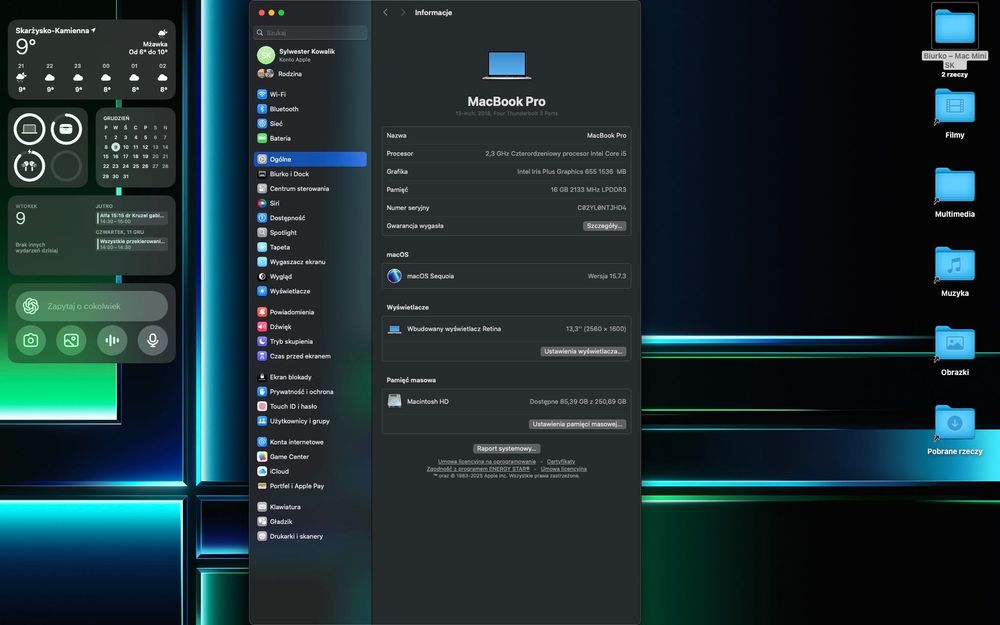The image size is (1000, 625).
Task: Open Biurko i Dock settings
Action: [310, 174]
